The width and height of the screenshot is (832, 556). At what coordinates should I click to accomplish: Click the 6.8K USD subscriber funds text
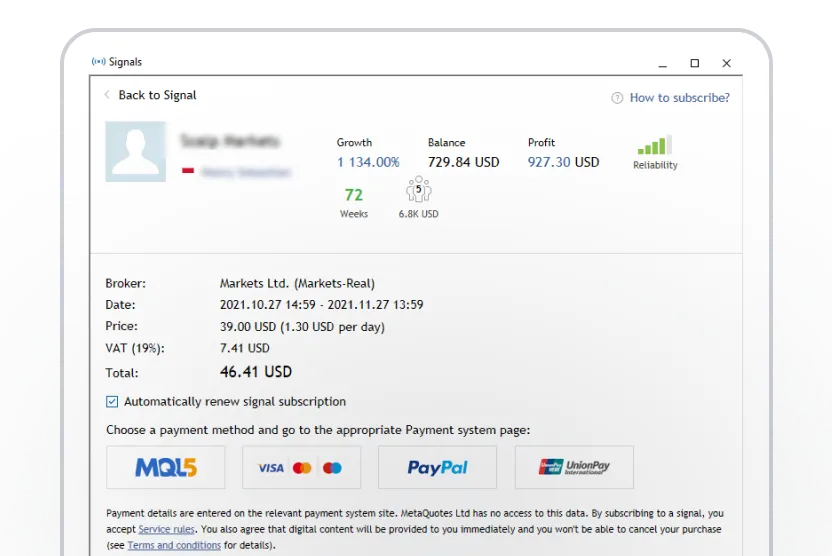click(x=419, y=214)
